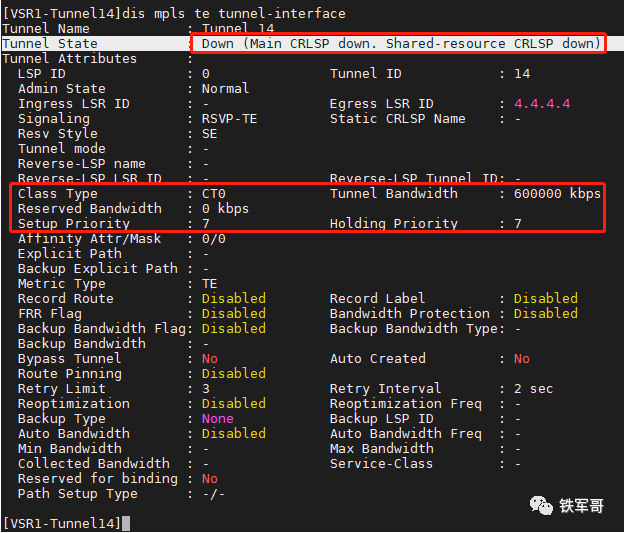Select the 'Backup Bandwidth Type' label
The image size is (624, 533).
tap(414, 329)
